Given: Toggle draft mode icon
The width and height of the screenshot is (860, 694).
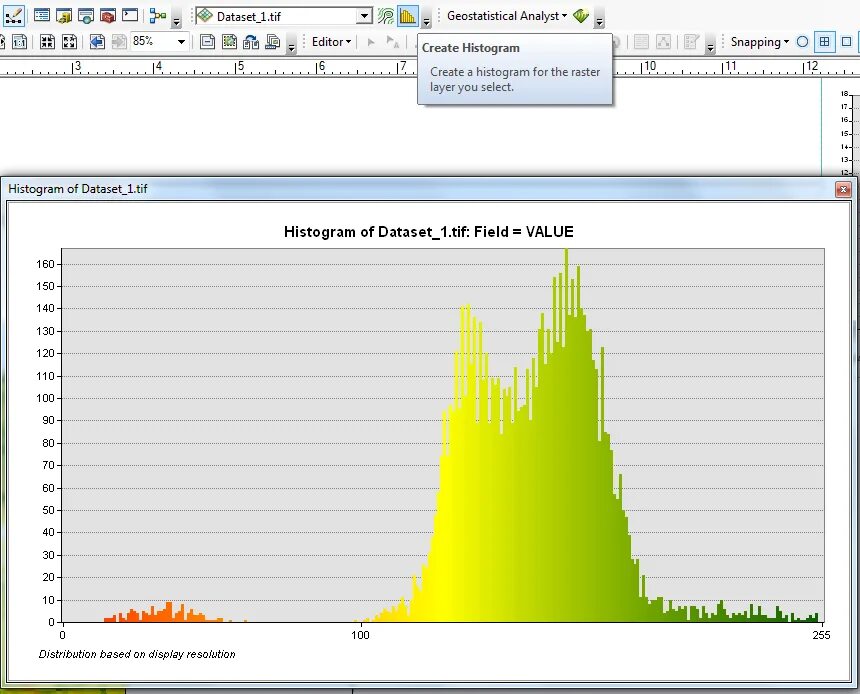Looking at the screenshot, I should 207,42.
